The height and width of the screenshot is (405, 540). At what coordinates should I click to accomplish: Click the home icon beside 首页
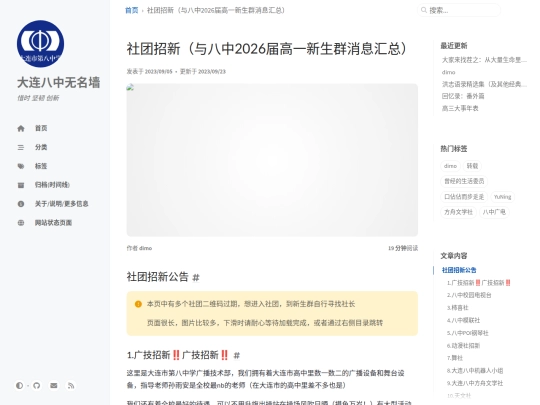[x=21, y=128]
